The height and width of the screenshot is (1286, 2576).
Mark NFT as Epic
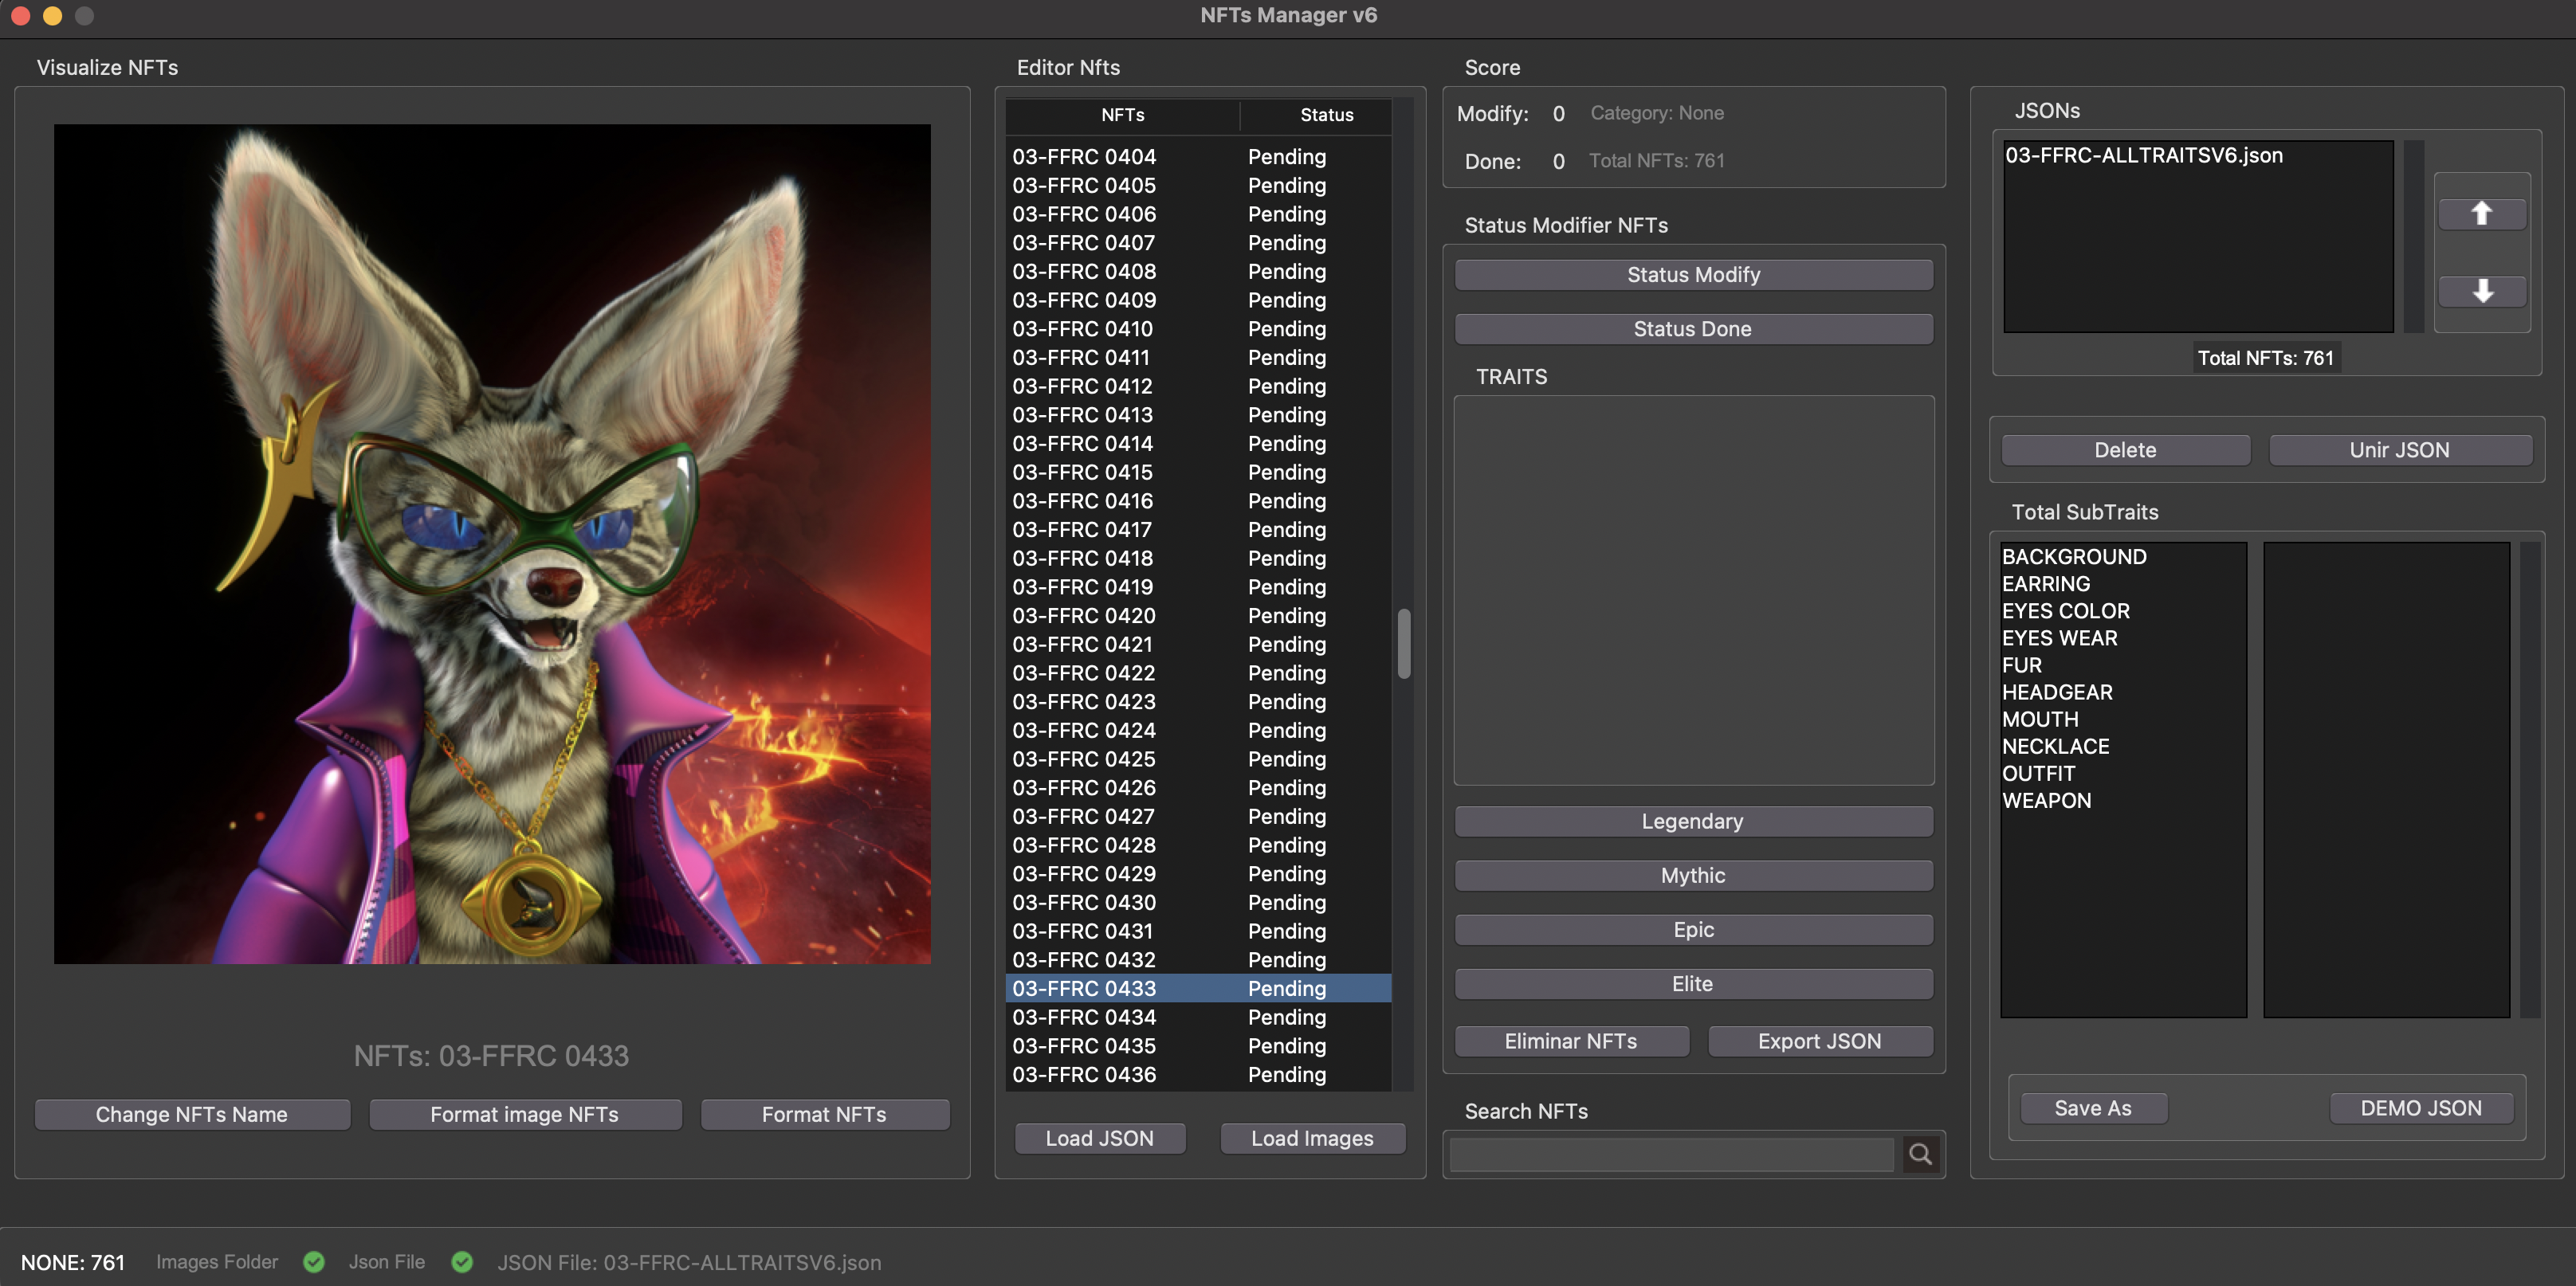coord(1693,929)
